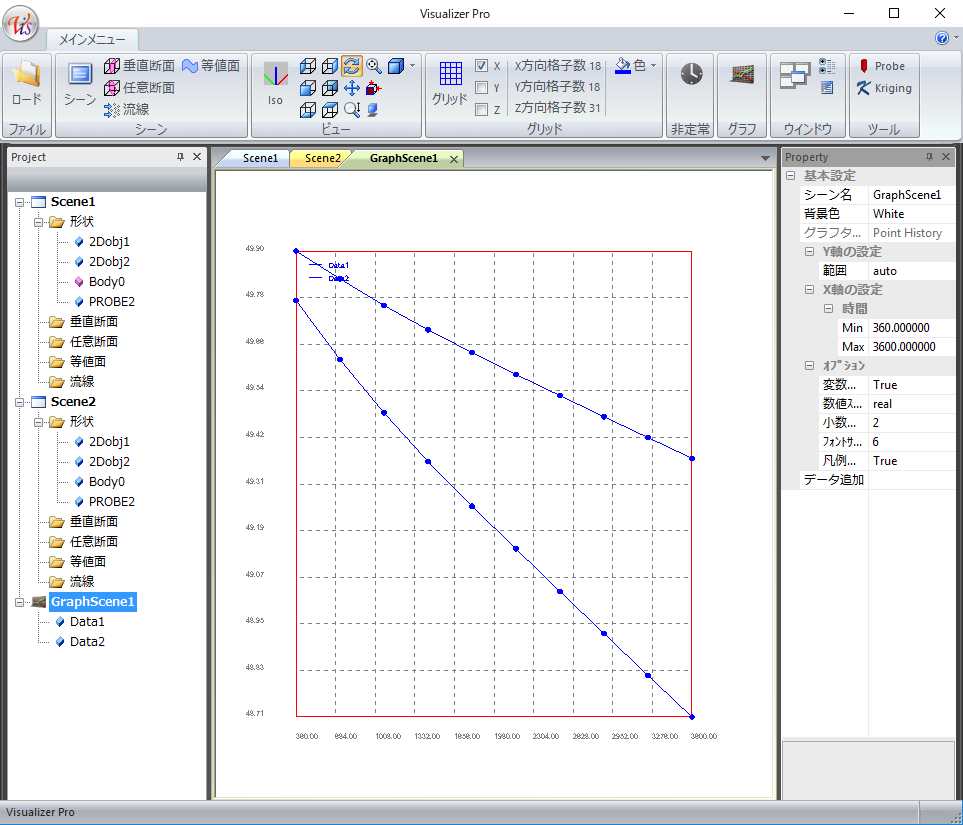The width and height of the screenshot is (963, 825).
Task: Select the Iso view axes icon
Action: click(275, 79)
